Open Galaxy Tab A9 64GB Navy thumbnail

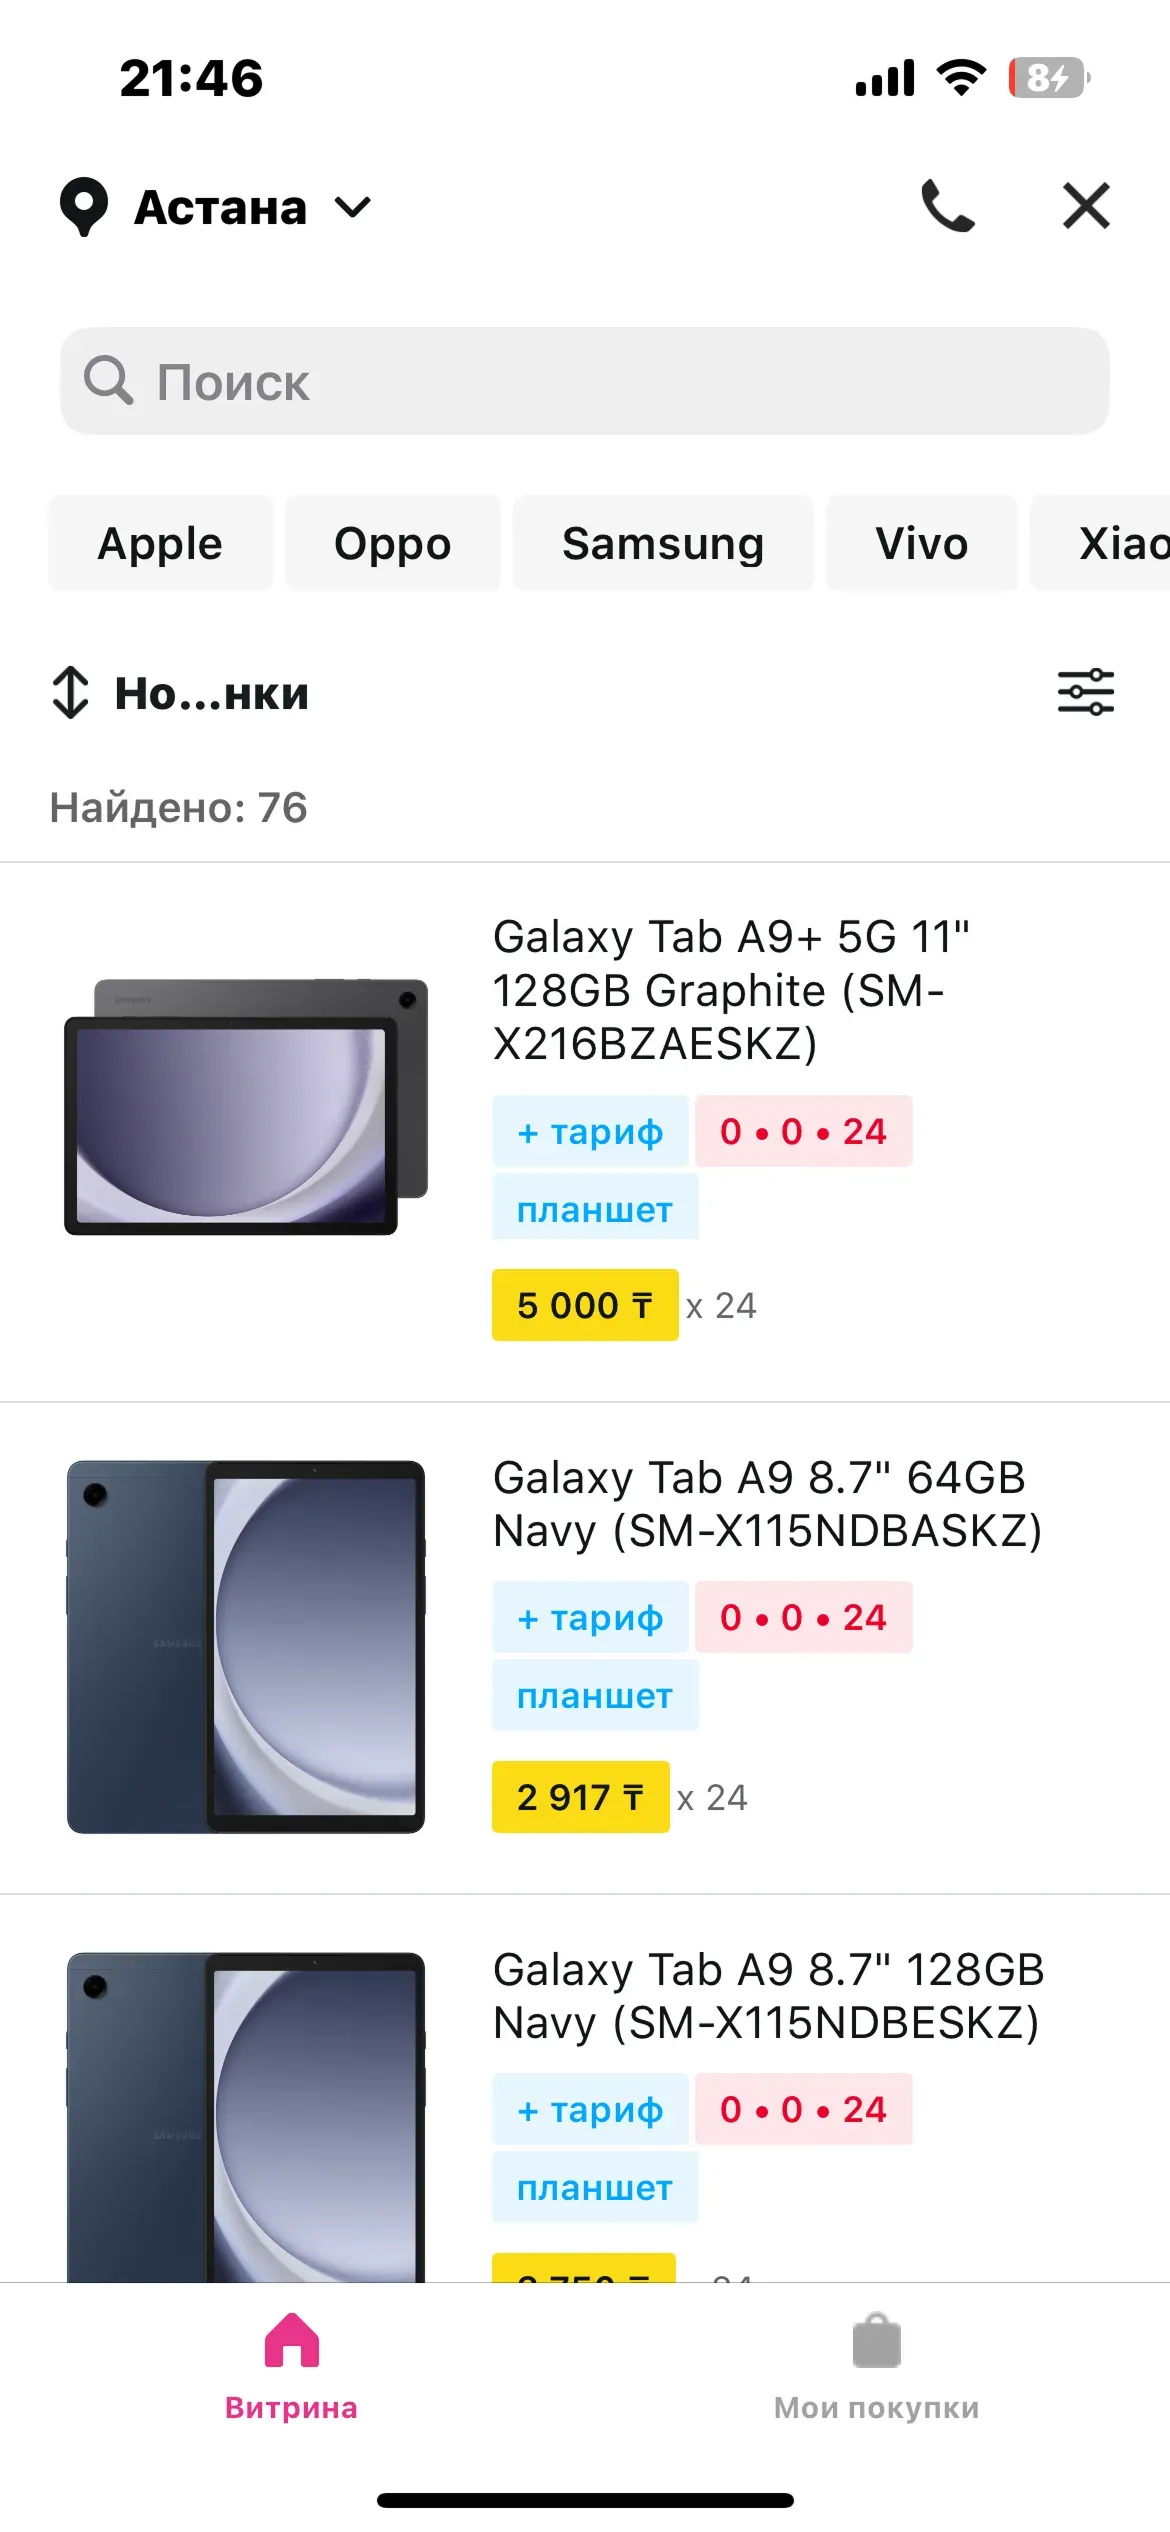coord(246,1647)
